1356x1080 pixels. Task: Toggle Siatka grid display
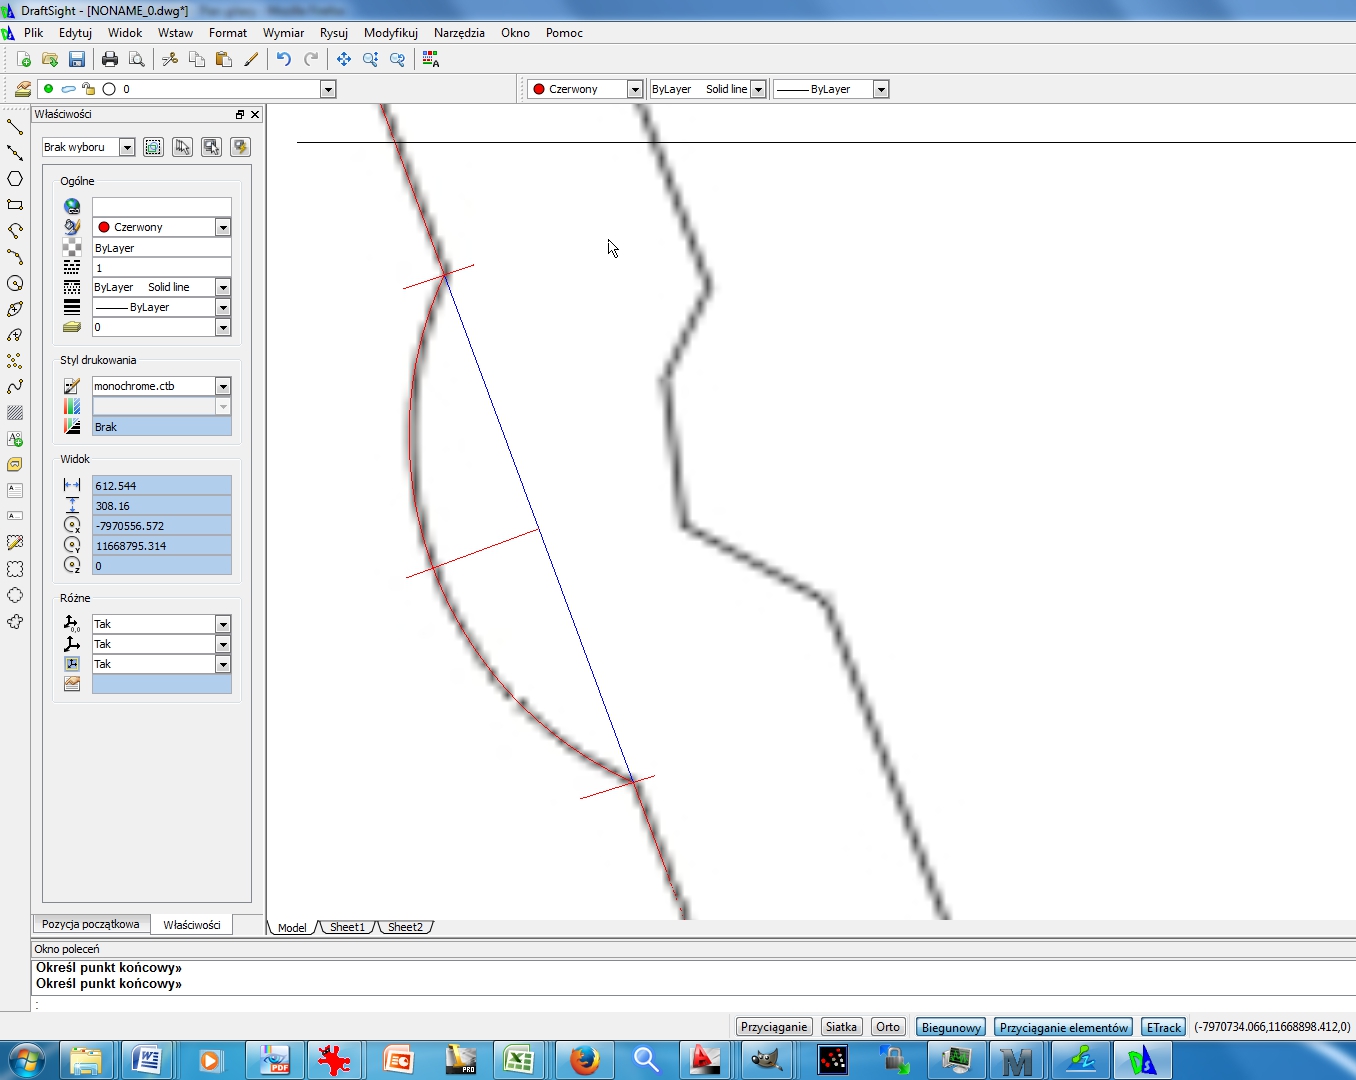click(841, 1027)
